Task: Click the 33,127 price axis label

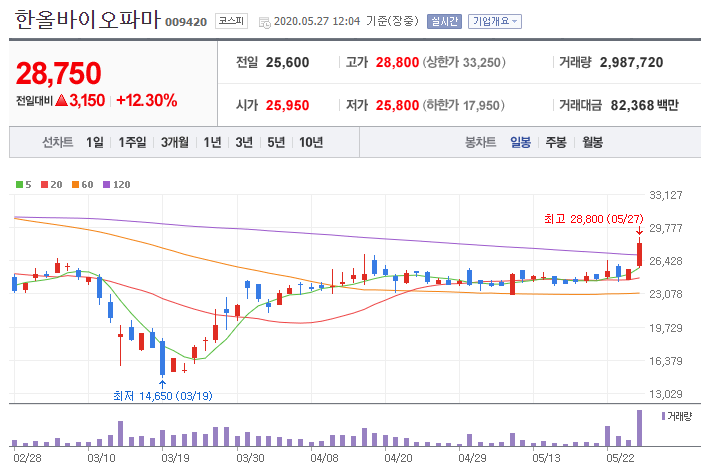Action: point(666,195)
